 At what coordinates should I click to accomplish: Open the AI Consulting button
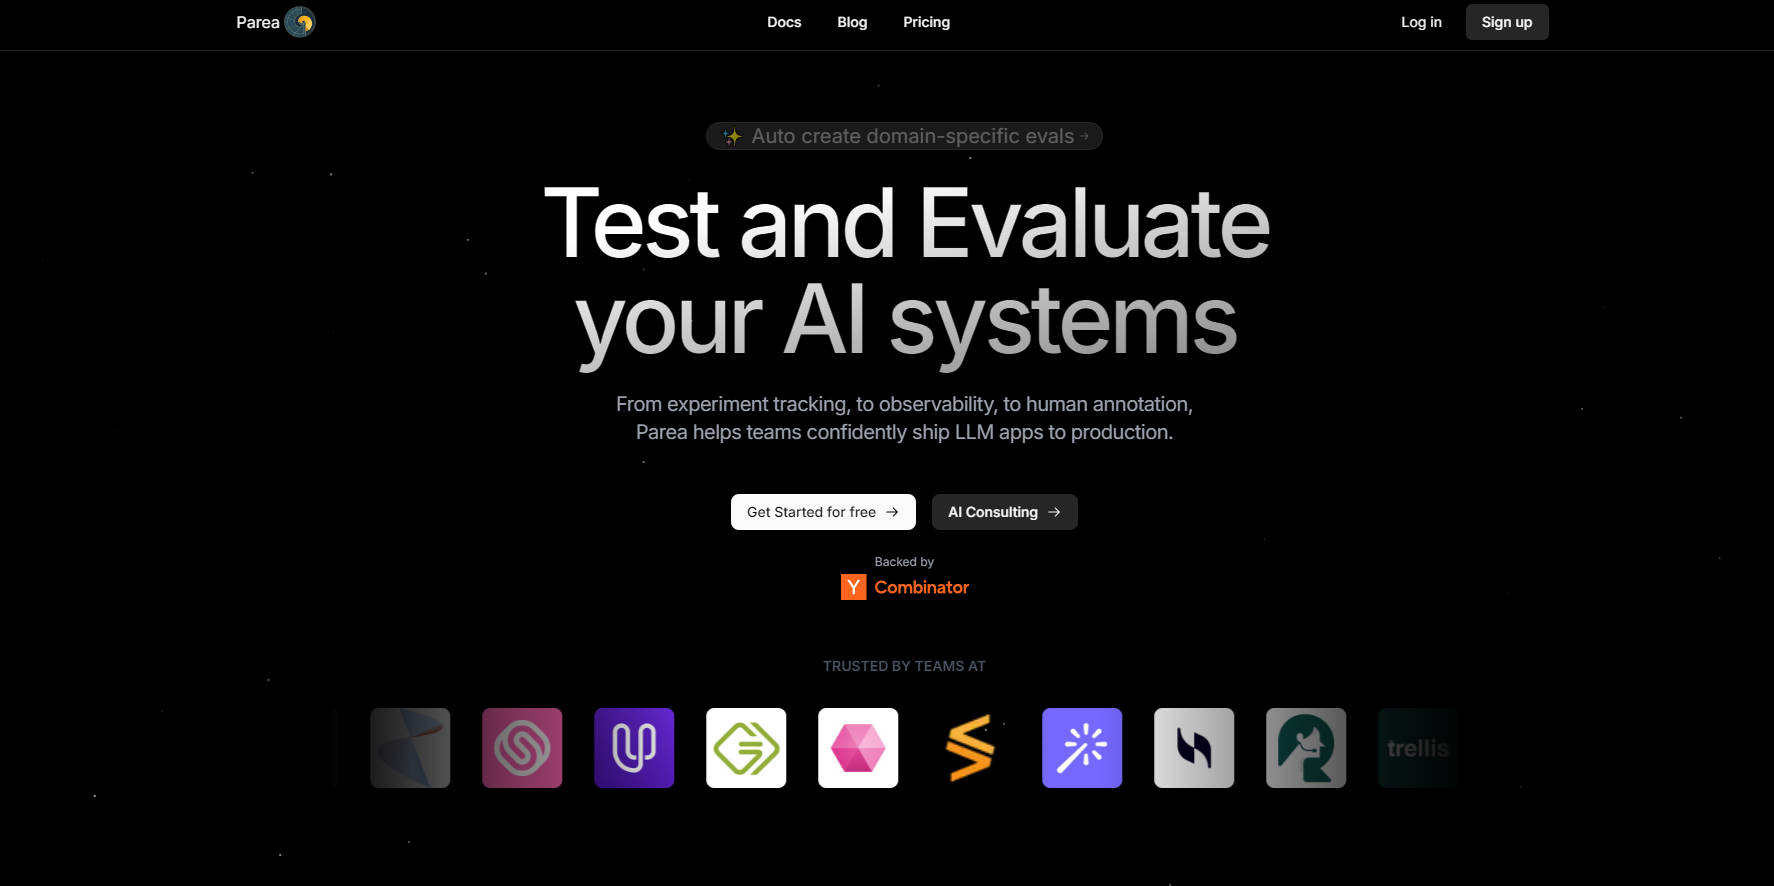pos(1004,512)
